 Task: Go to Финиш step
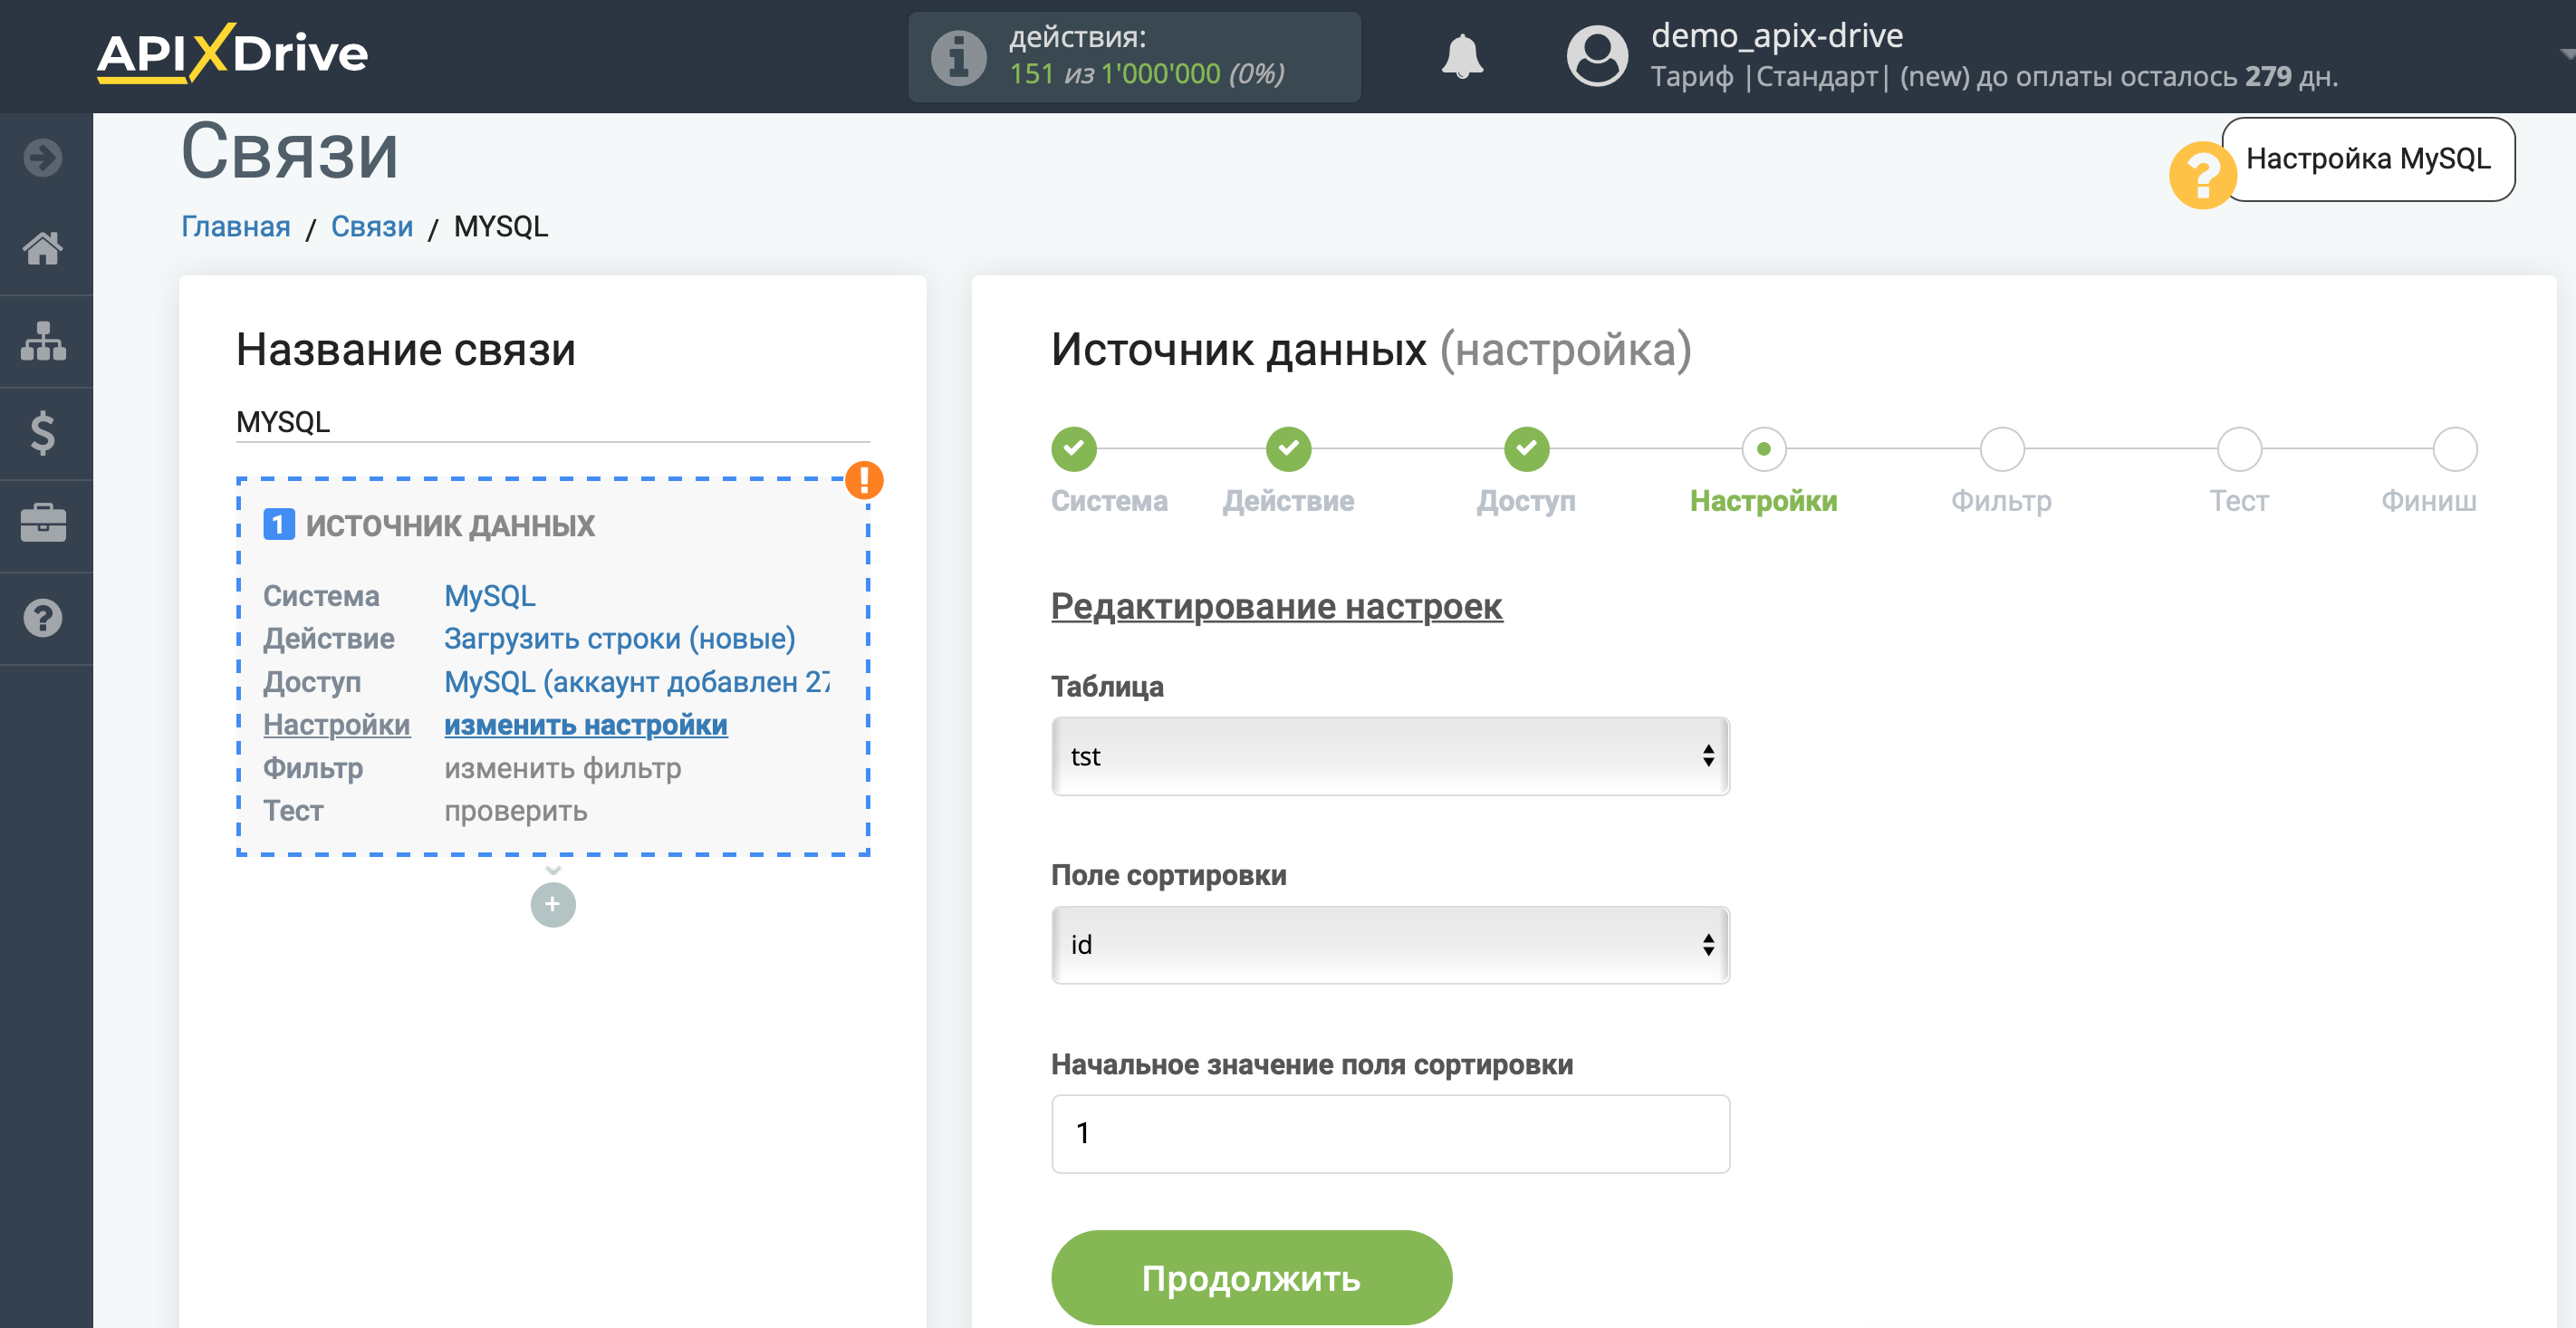click(2454, 449)
